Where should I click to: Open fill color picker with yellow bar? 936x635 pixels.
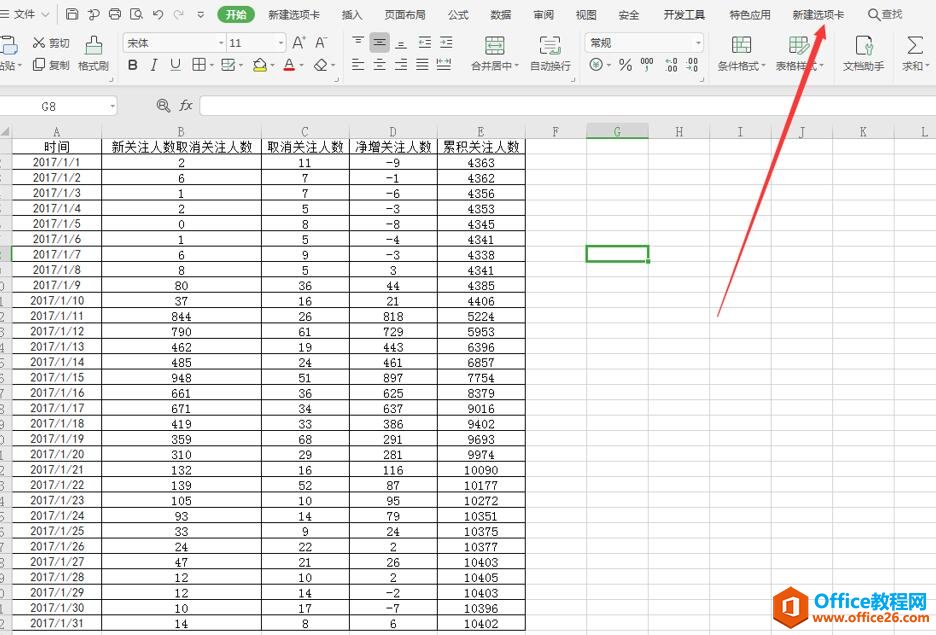coord(259,65)
